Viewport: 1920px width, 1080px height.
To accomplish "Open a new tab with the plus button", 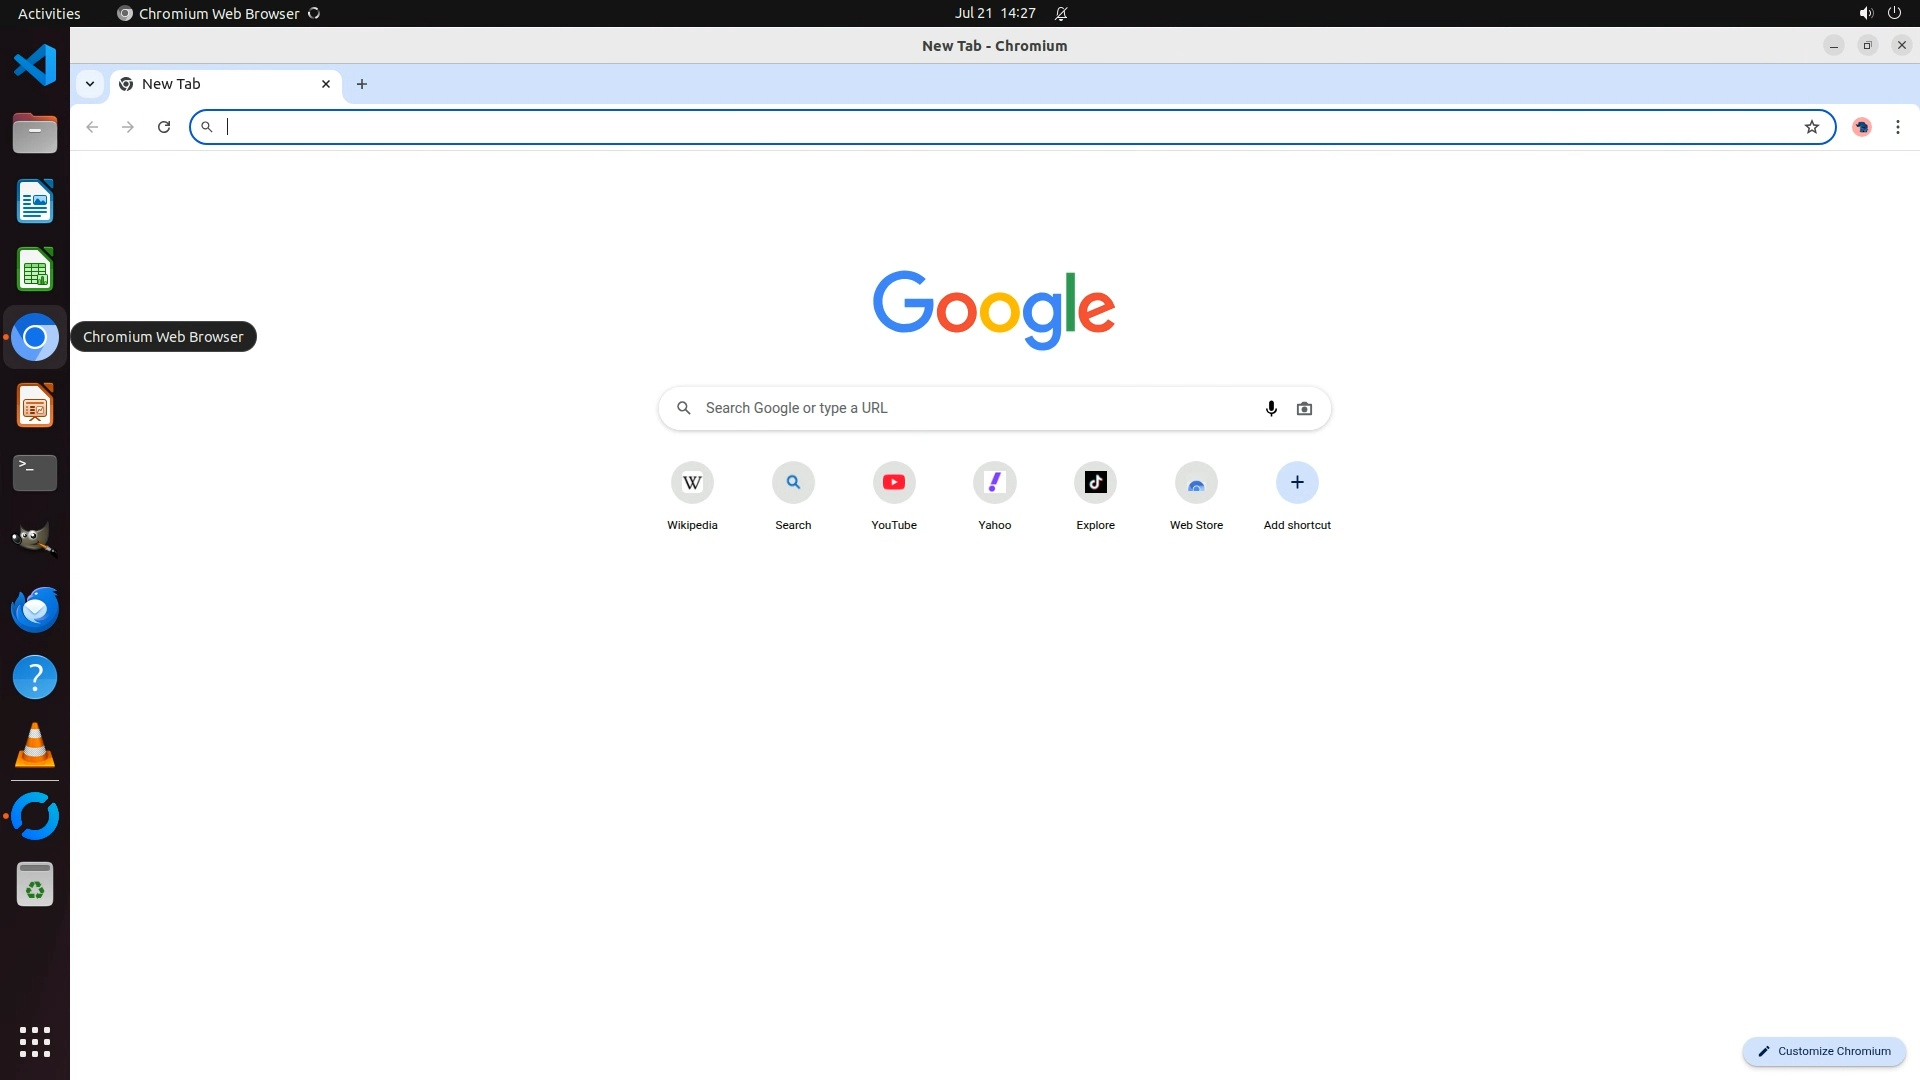I will click(x=362, y=84).
